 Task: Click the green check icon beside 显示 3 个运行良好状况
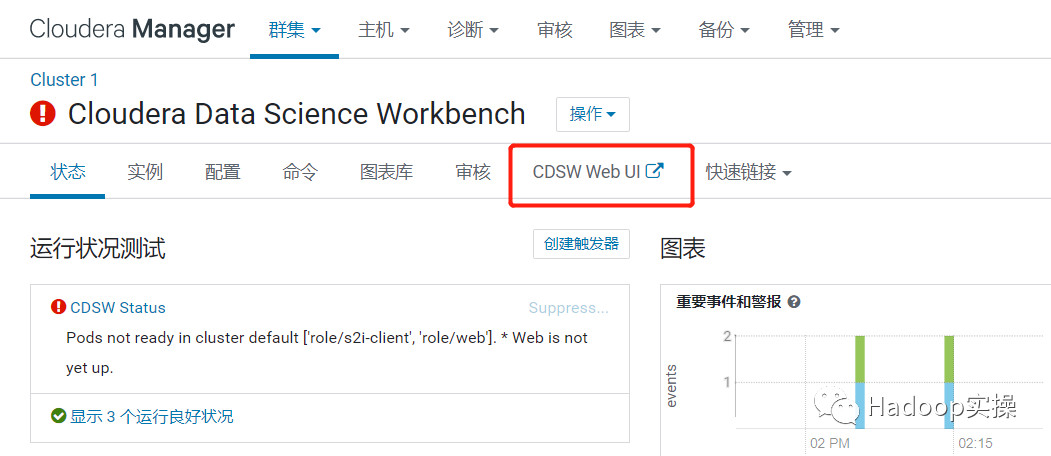[x=59, y=416]
